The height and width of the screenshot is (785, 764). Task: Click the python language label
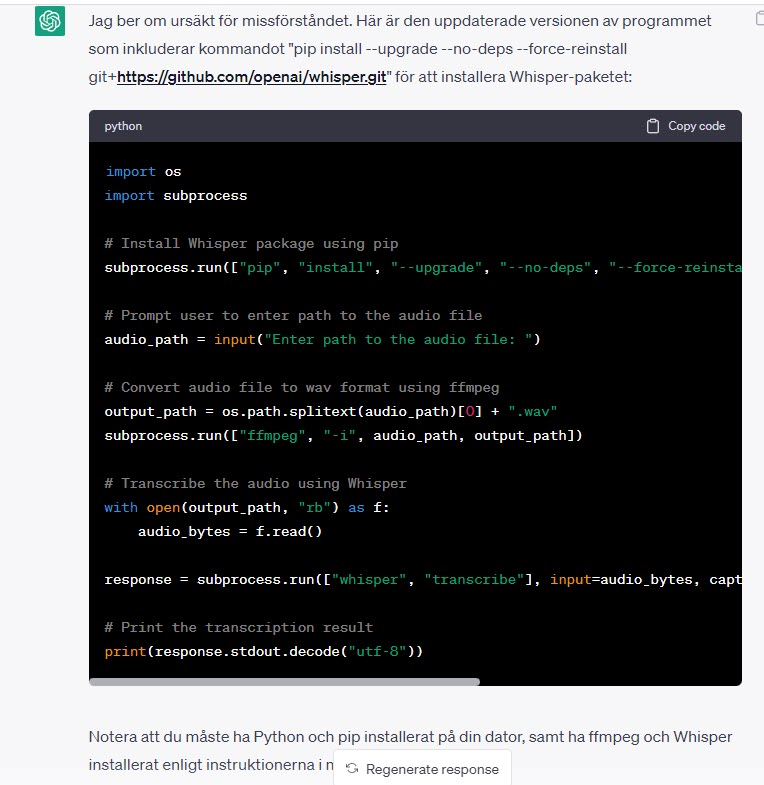pos(123,126)
